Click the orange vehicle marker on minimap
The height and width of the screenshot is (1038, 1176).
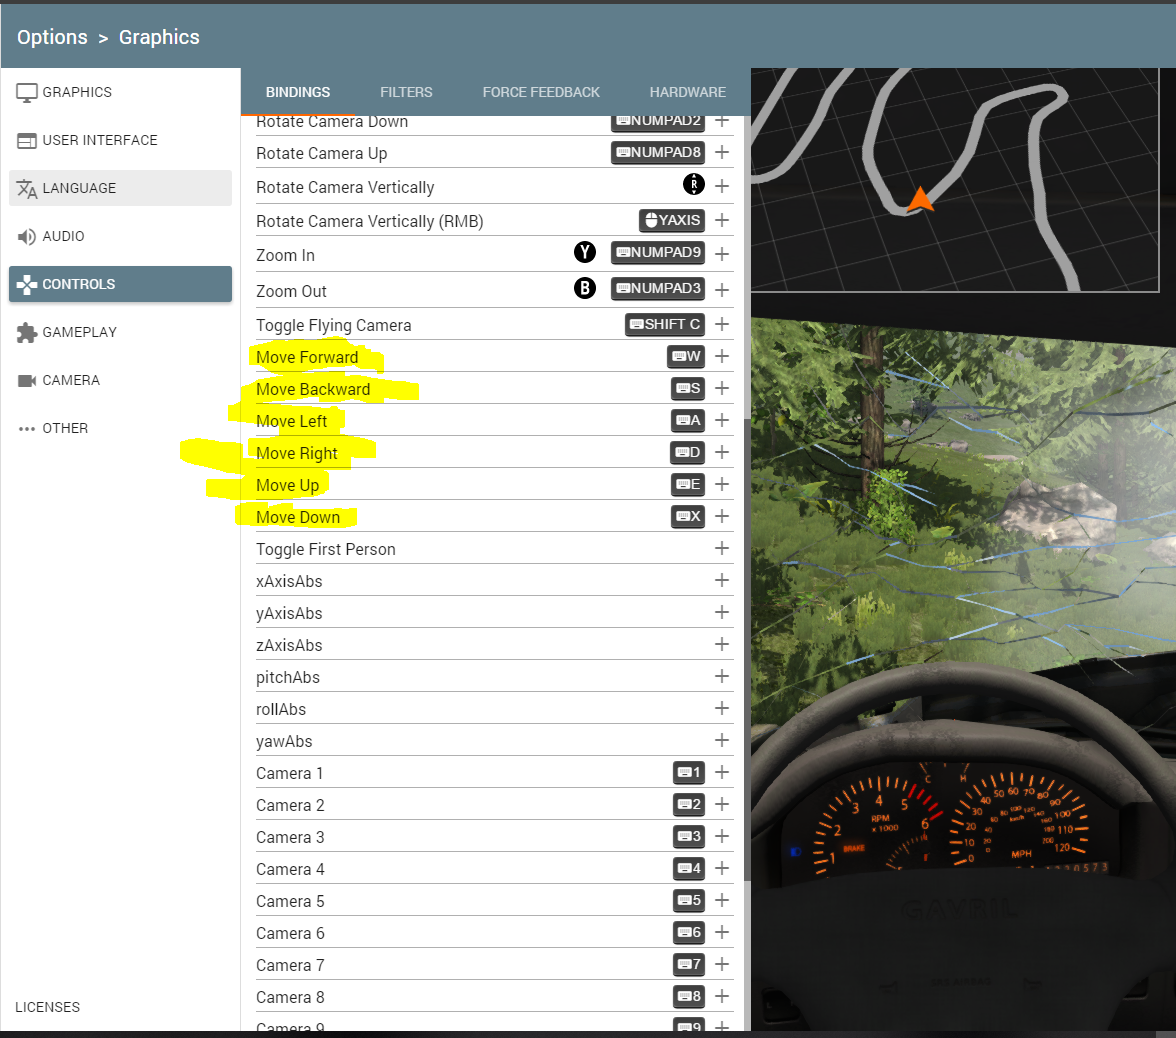pyautogui.click(x=920, y=200)
